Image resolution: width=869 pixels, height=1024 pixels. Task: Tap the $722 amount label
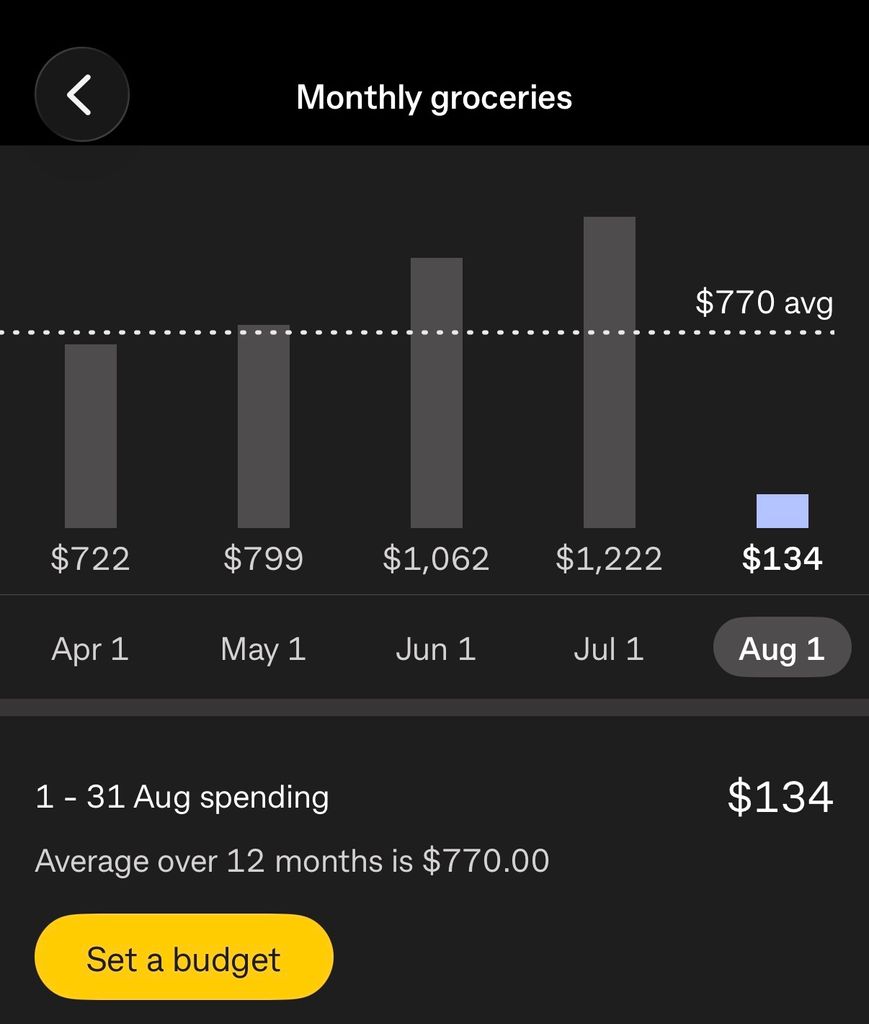[x=90, y=559]
